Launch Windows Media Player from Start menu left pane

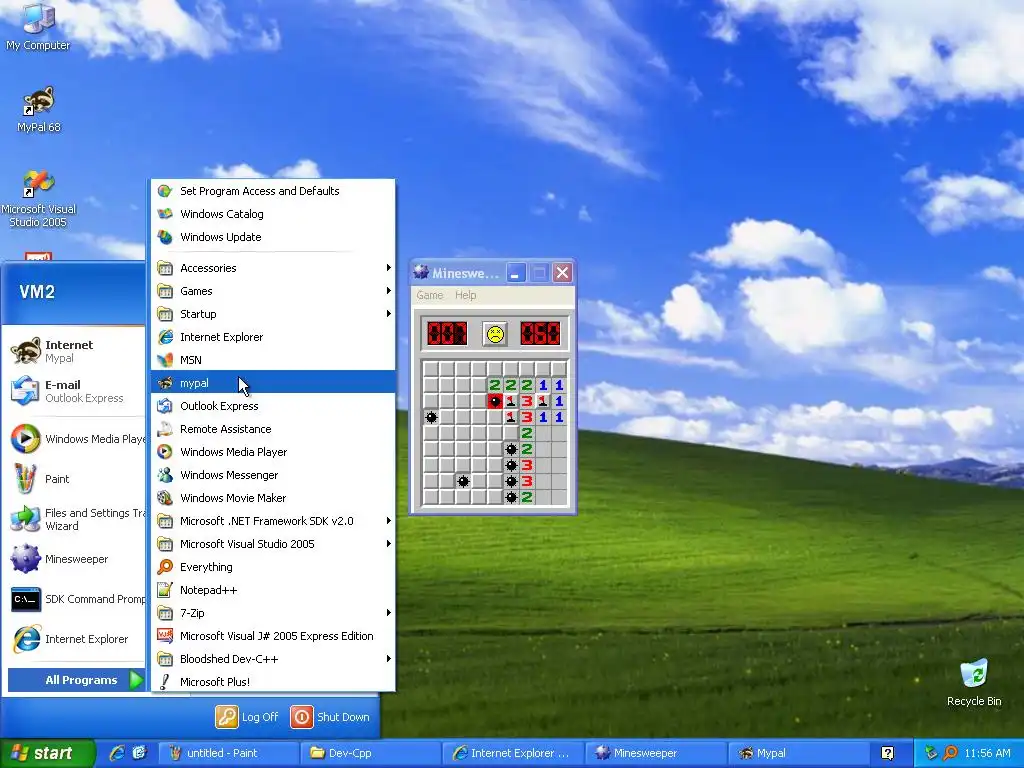[x=75, y=439]
